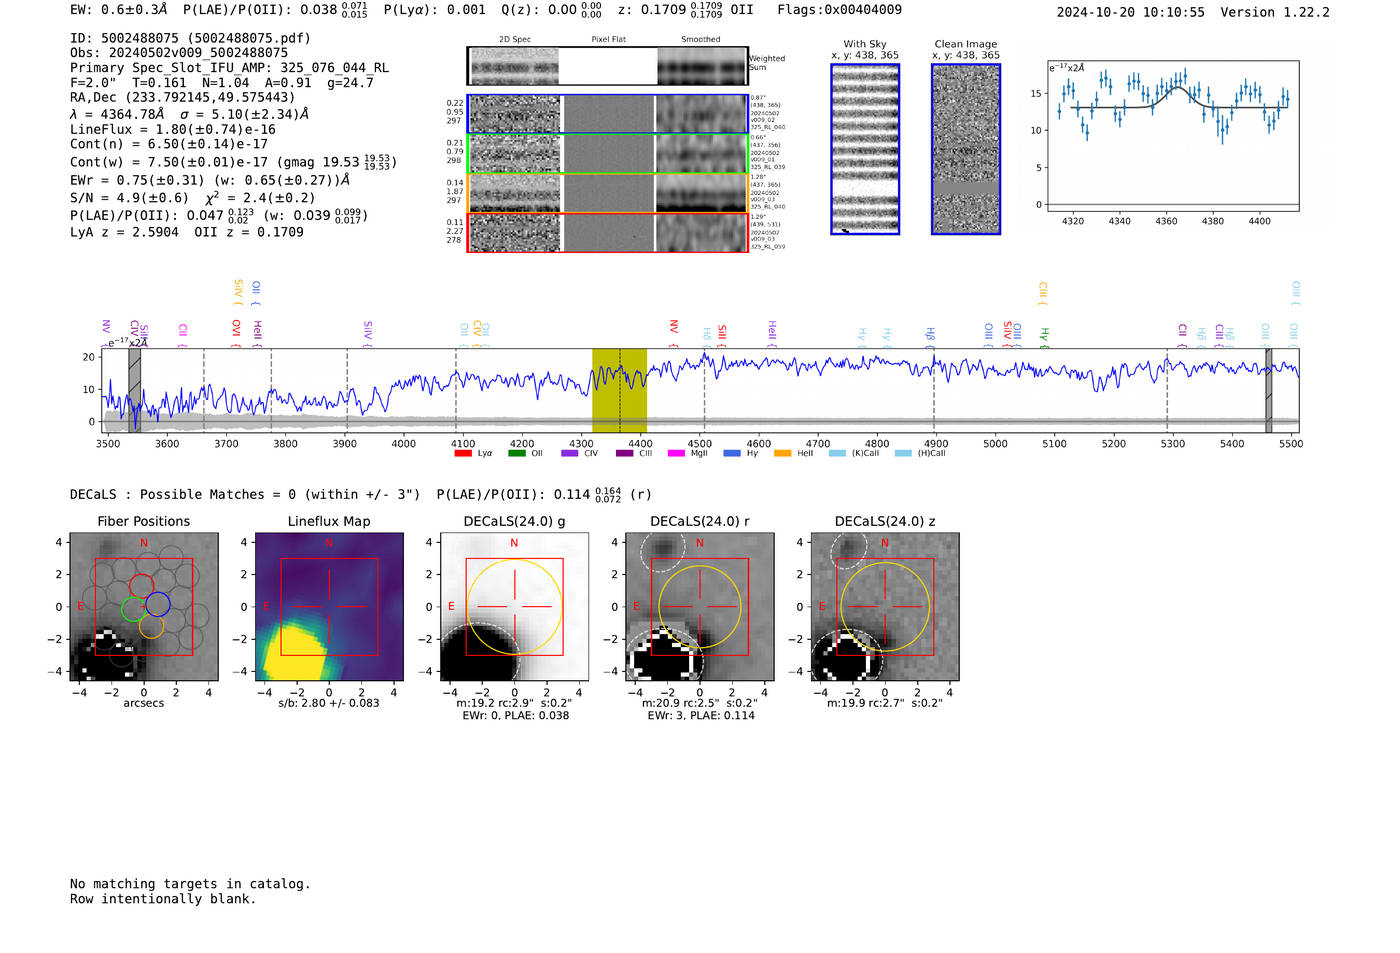Screen dimensions: 1400x953
Task: Click the Weighted Sum 2D spectrum strip
Action: [x=607, y=66]
